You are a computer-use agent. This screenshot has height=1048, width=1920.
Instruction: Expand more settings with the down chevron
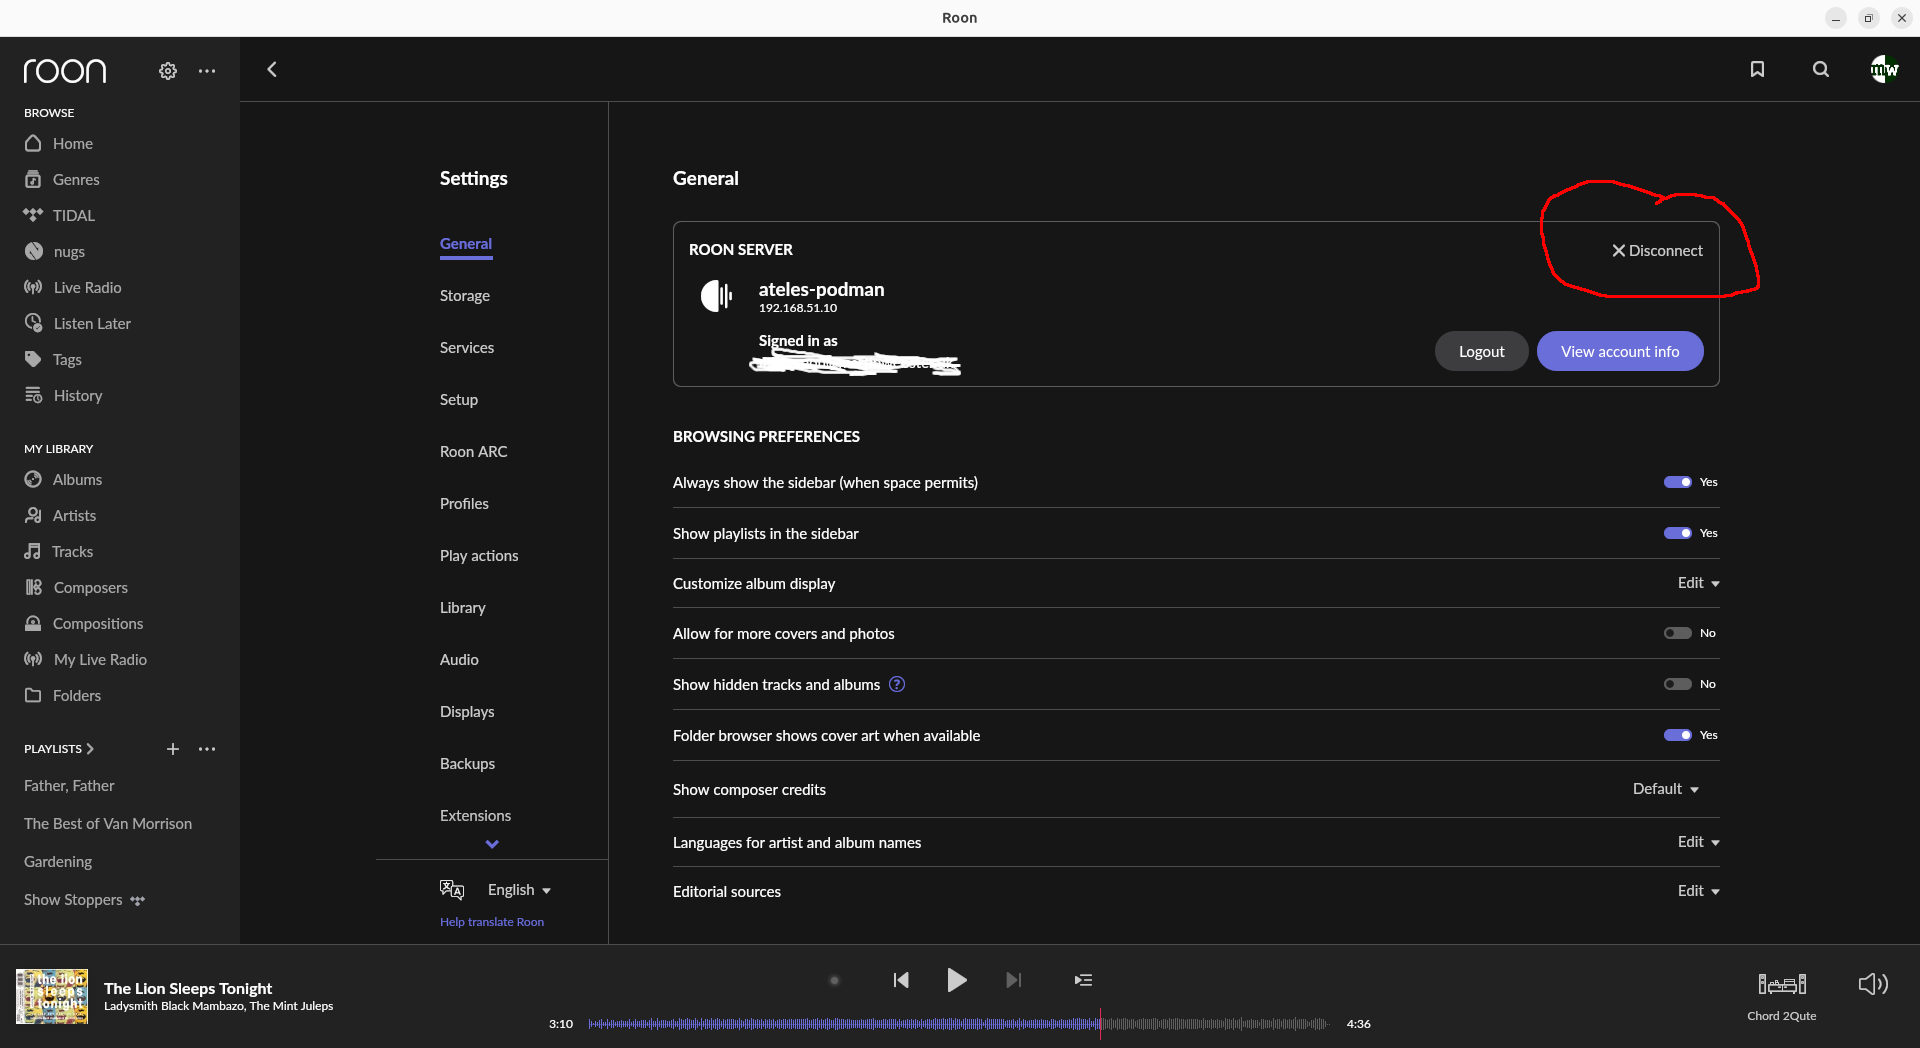tap(492, 844)
